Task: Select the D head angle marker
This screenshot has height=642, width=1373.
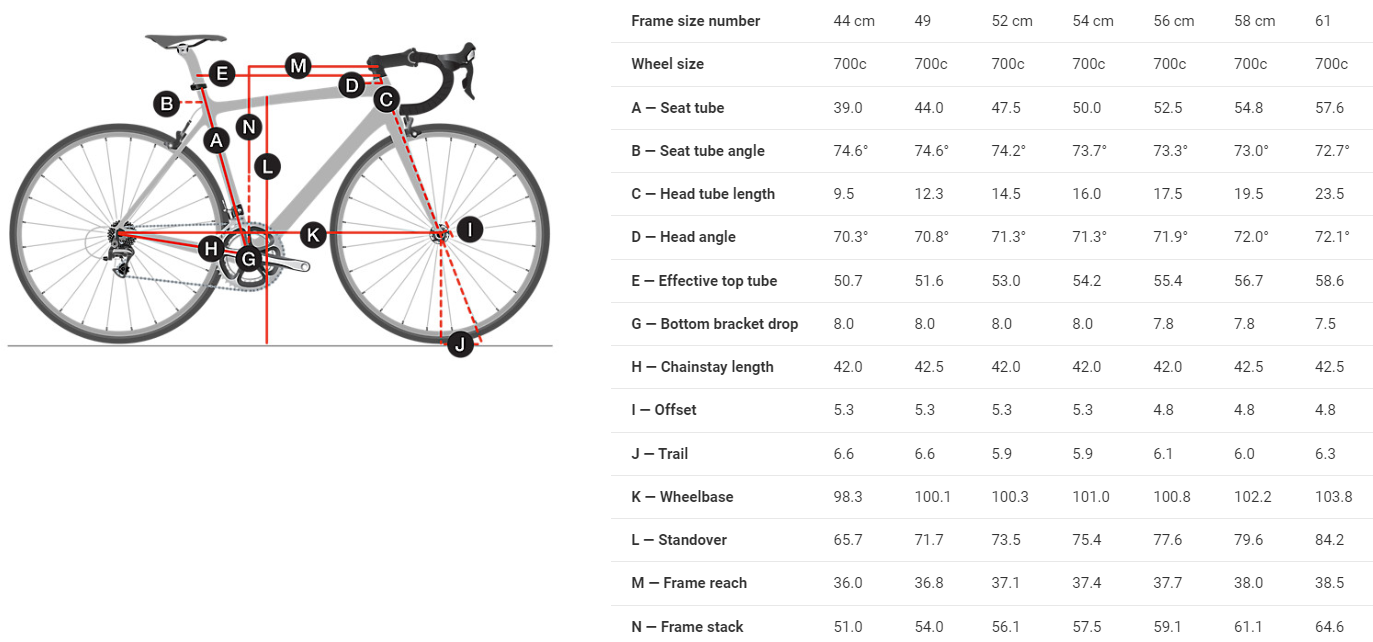Action: [351, 85]
